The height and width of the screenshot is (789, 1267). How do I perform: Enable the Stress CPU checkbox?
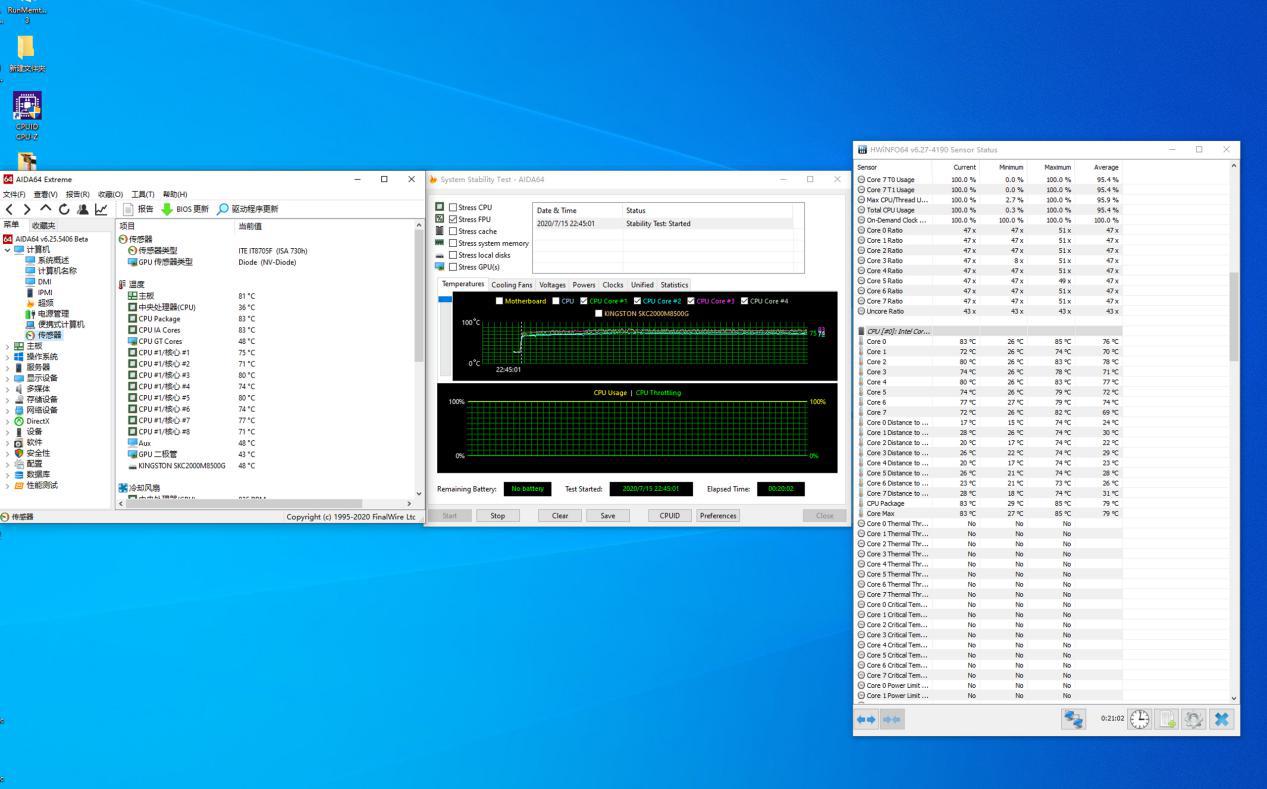point(453,207)
